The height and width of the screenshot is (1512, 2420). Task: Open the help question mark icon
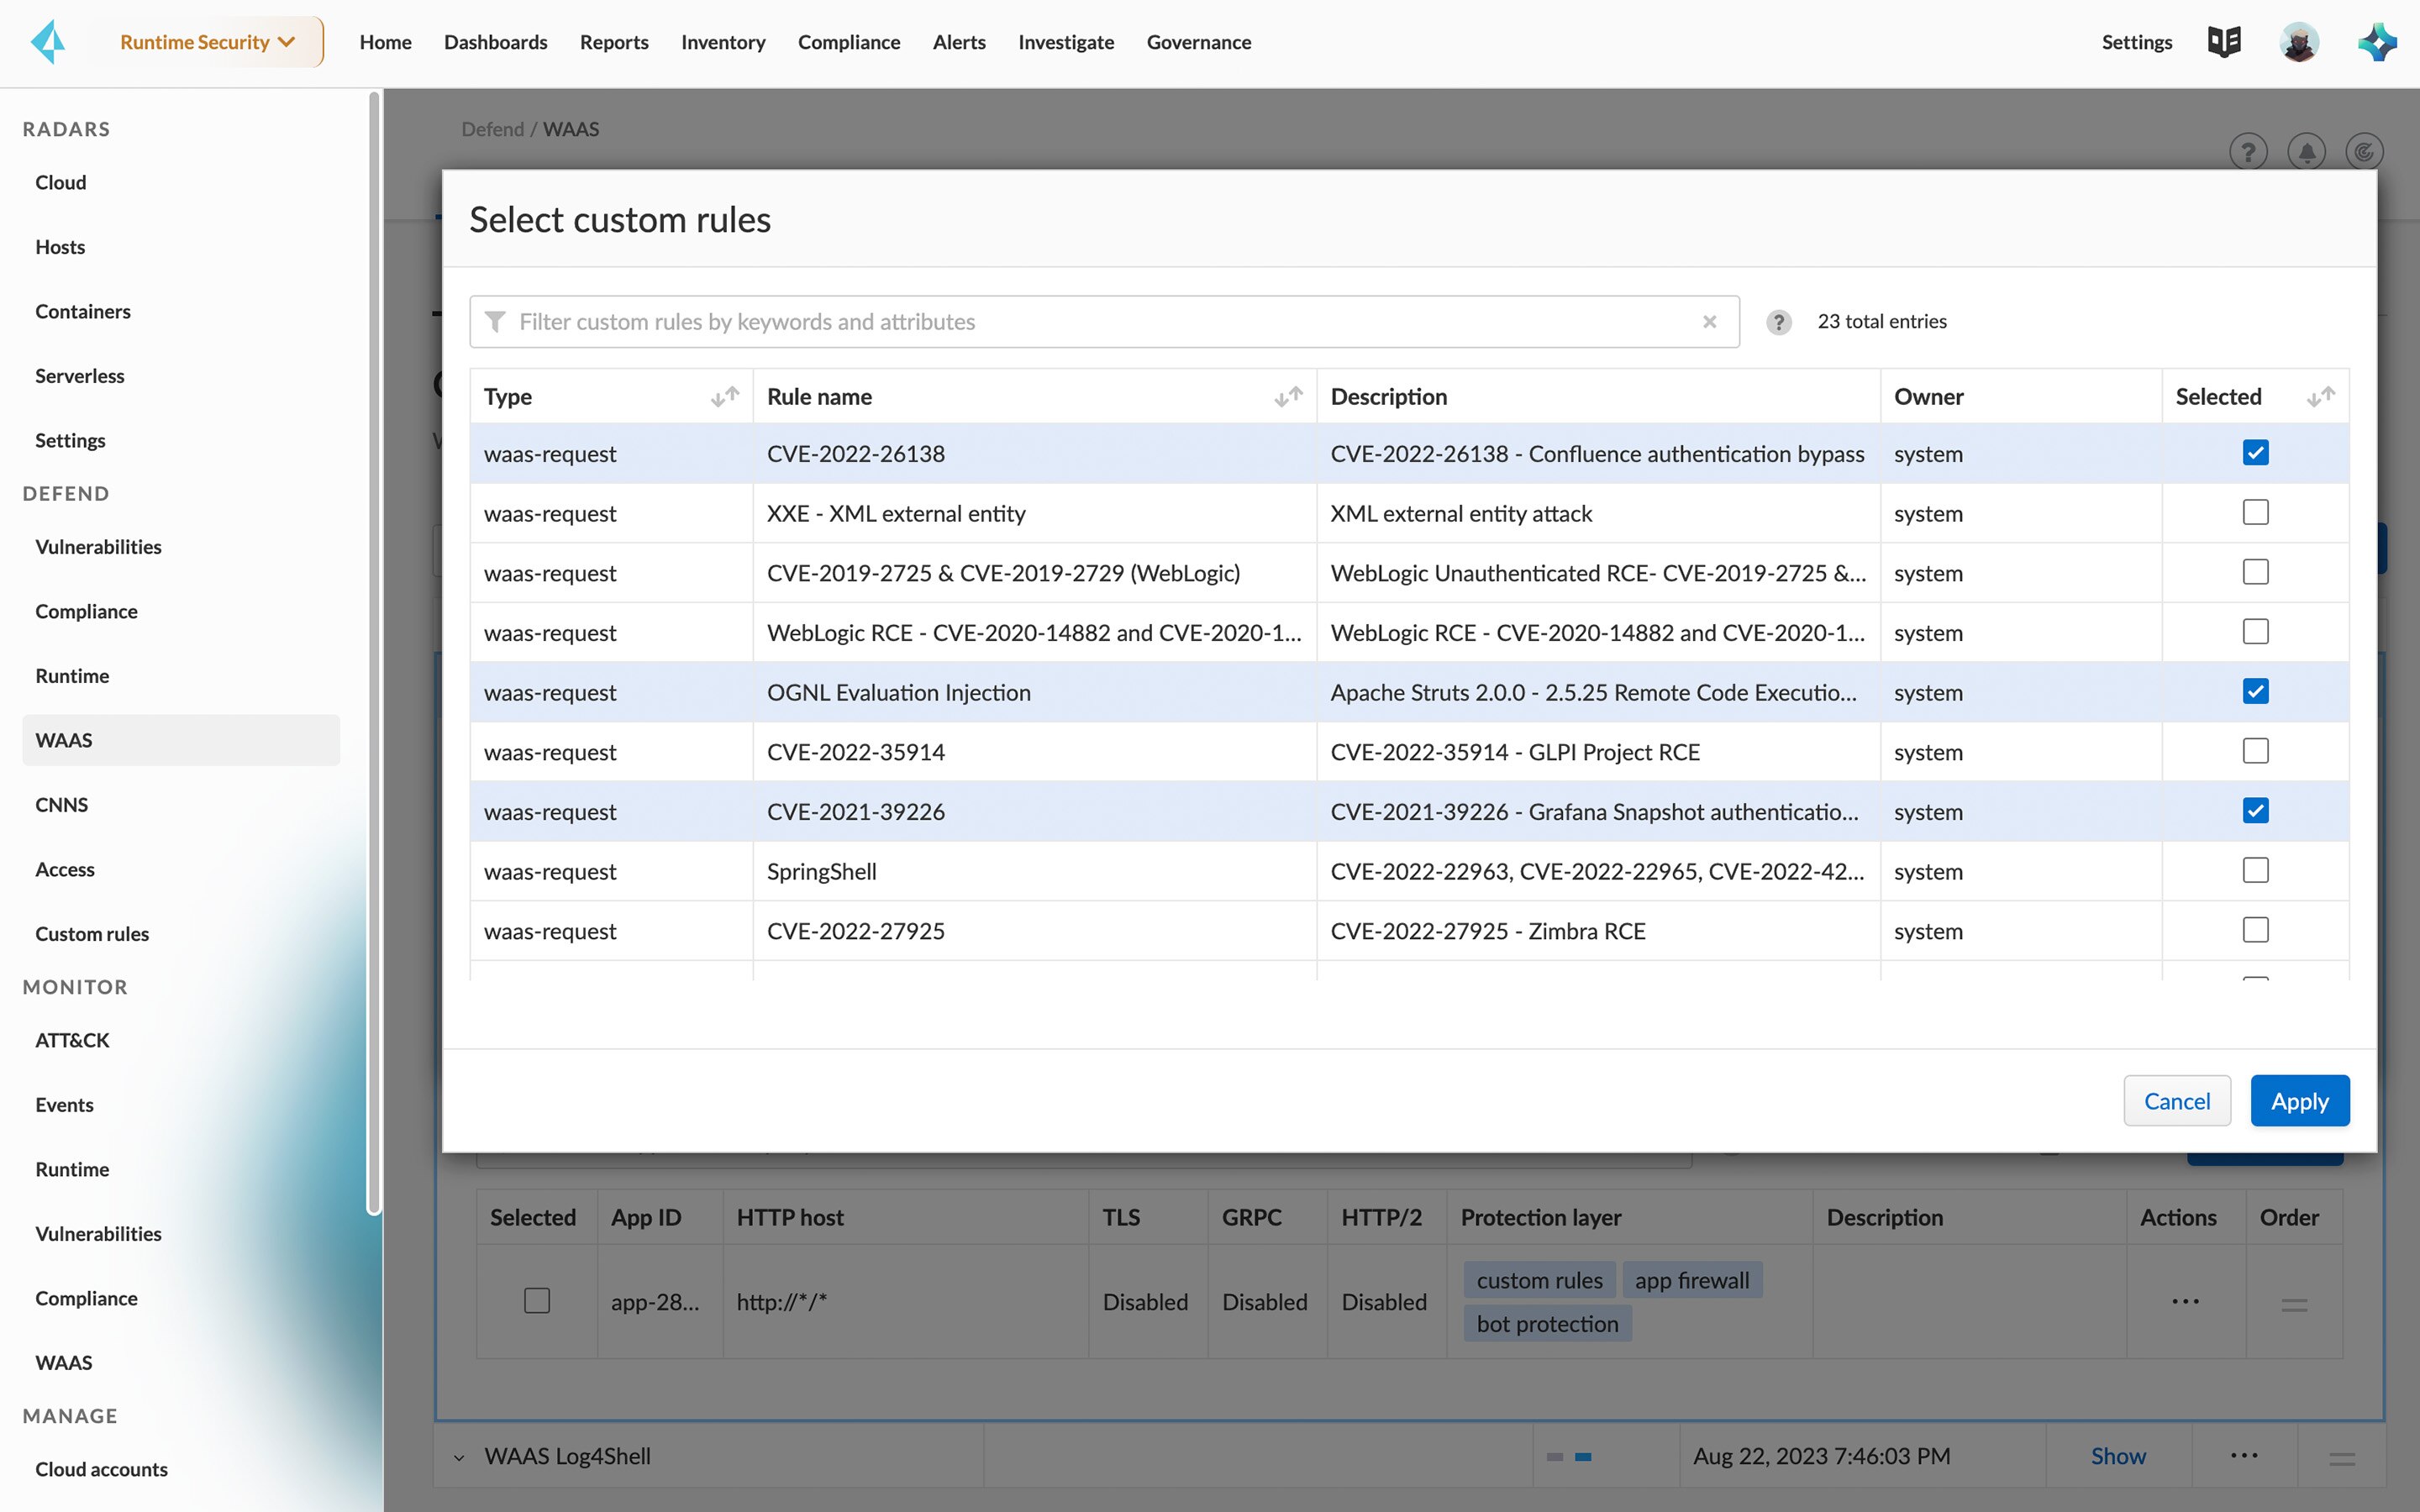2248,151
